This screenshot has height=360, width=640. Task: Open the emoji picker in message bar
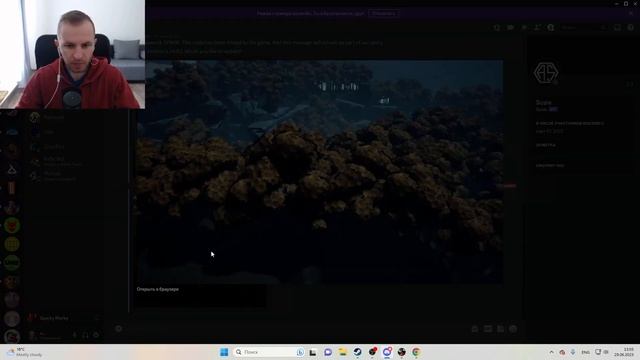click(x=513, y=329)
